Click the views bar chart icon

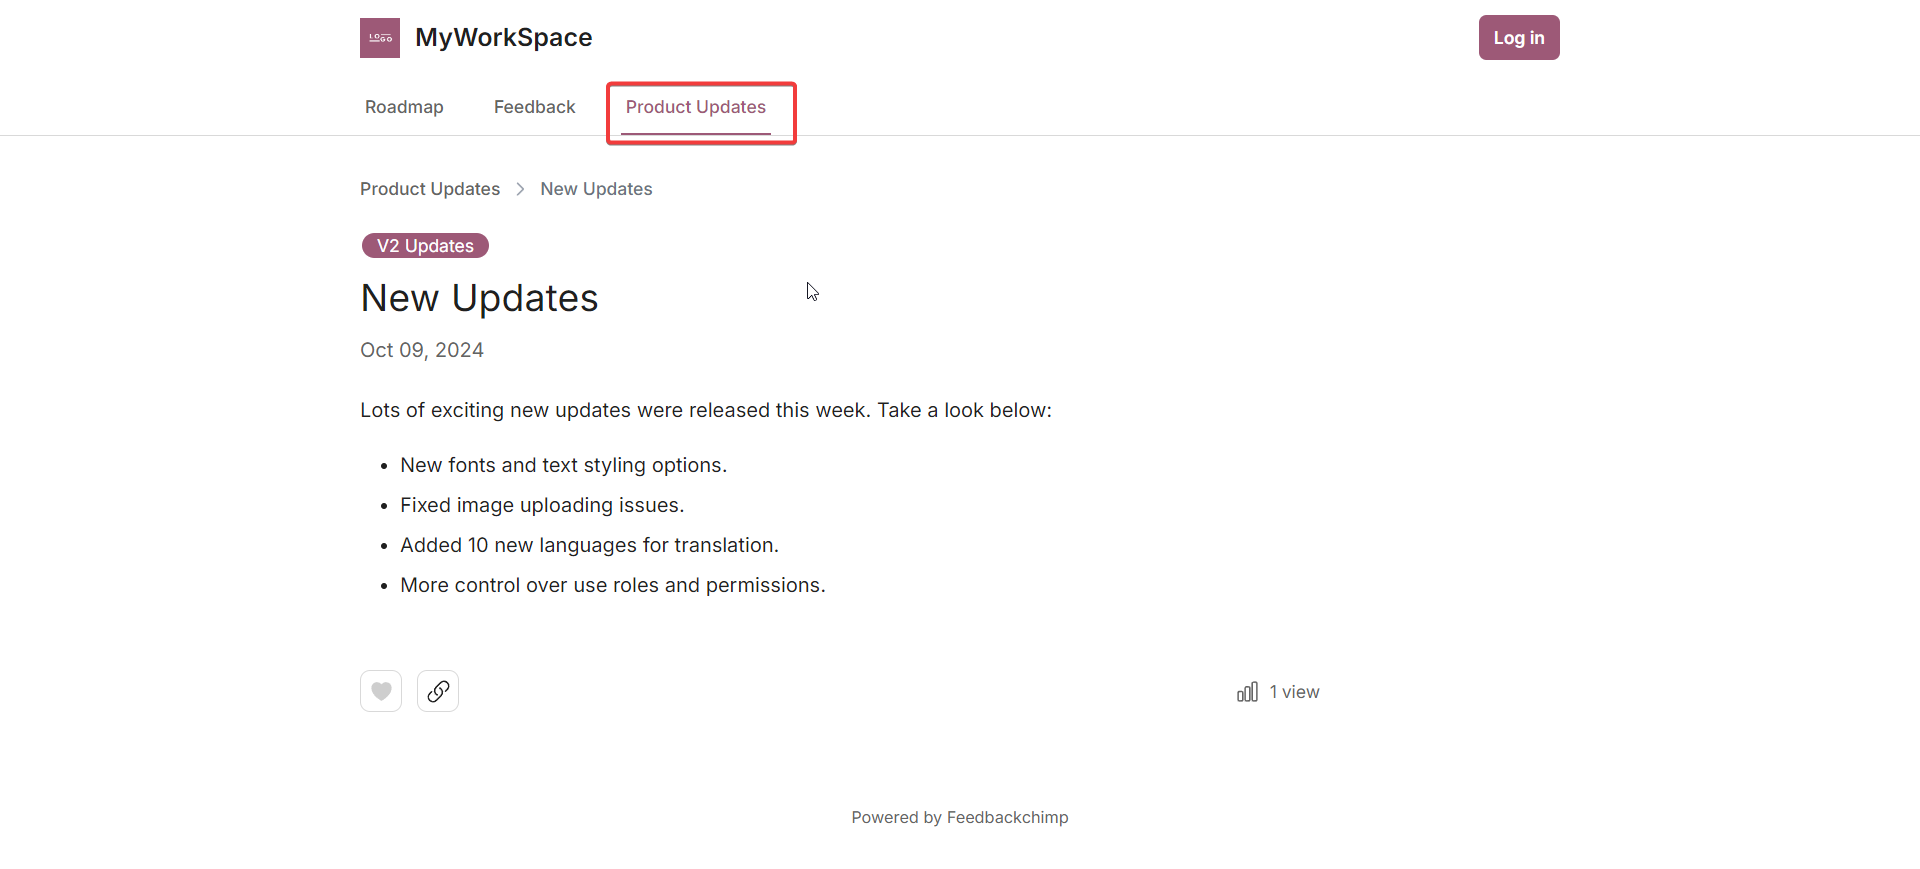tap(1247, 692)
